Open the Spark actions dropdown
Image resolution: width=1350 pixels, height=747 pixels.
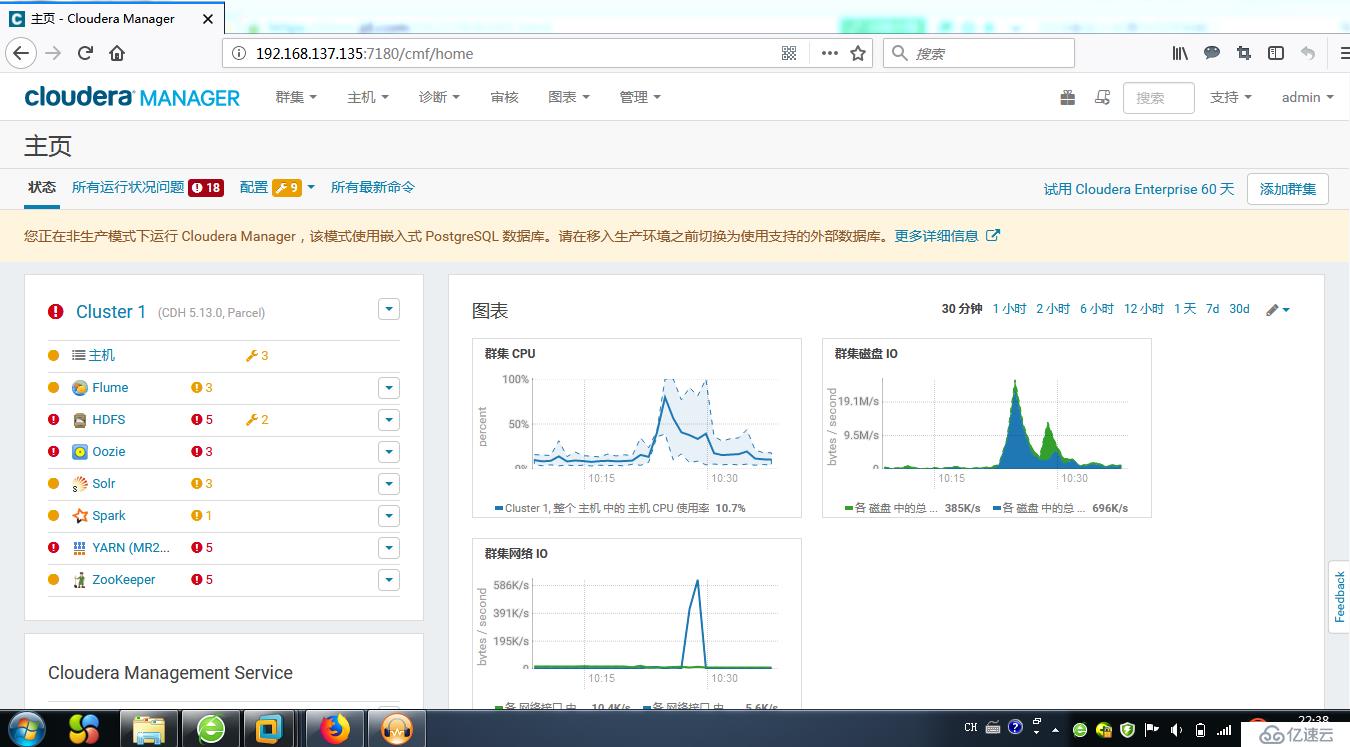coord(389,516)
